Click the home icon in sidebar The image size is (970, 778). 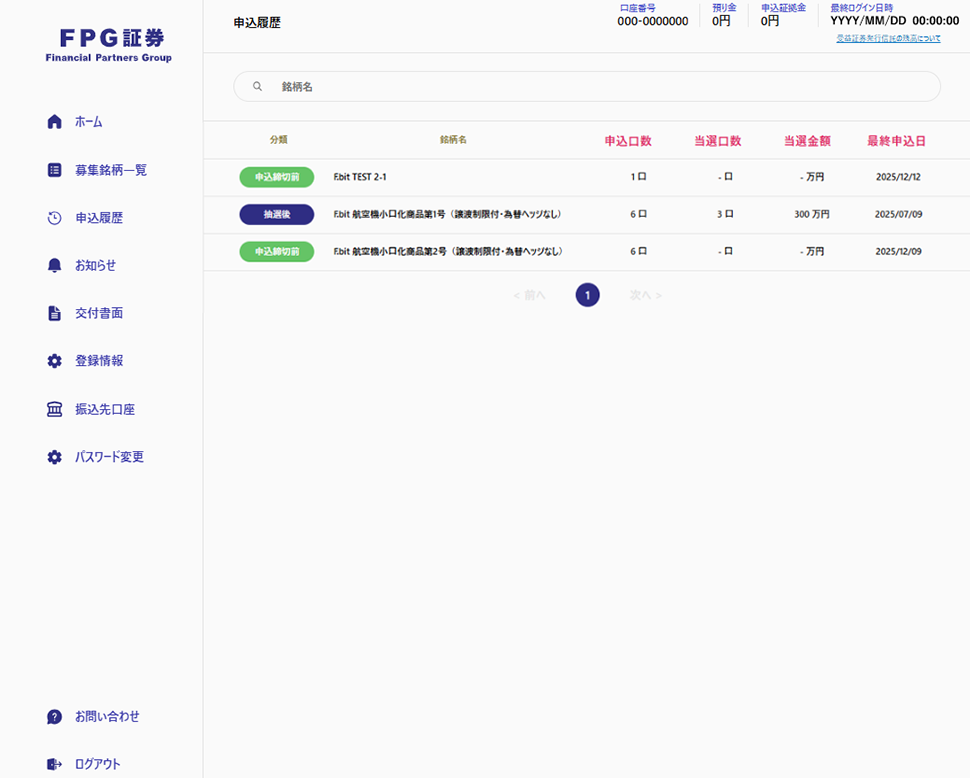[x=54, y=122]
